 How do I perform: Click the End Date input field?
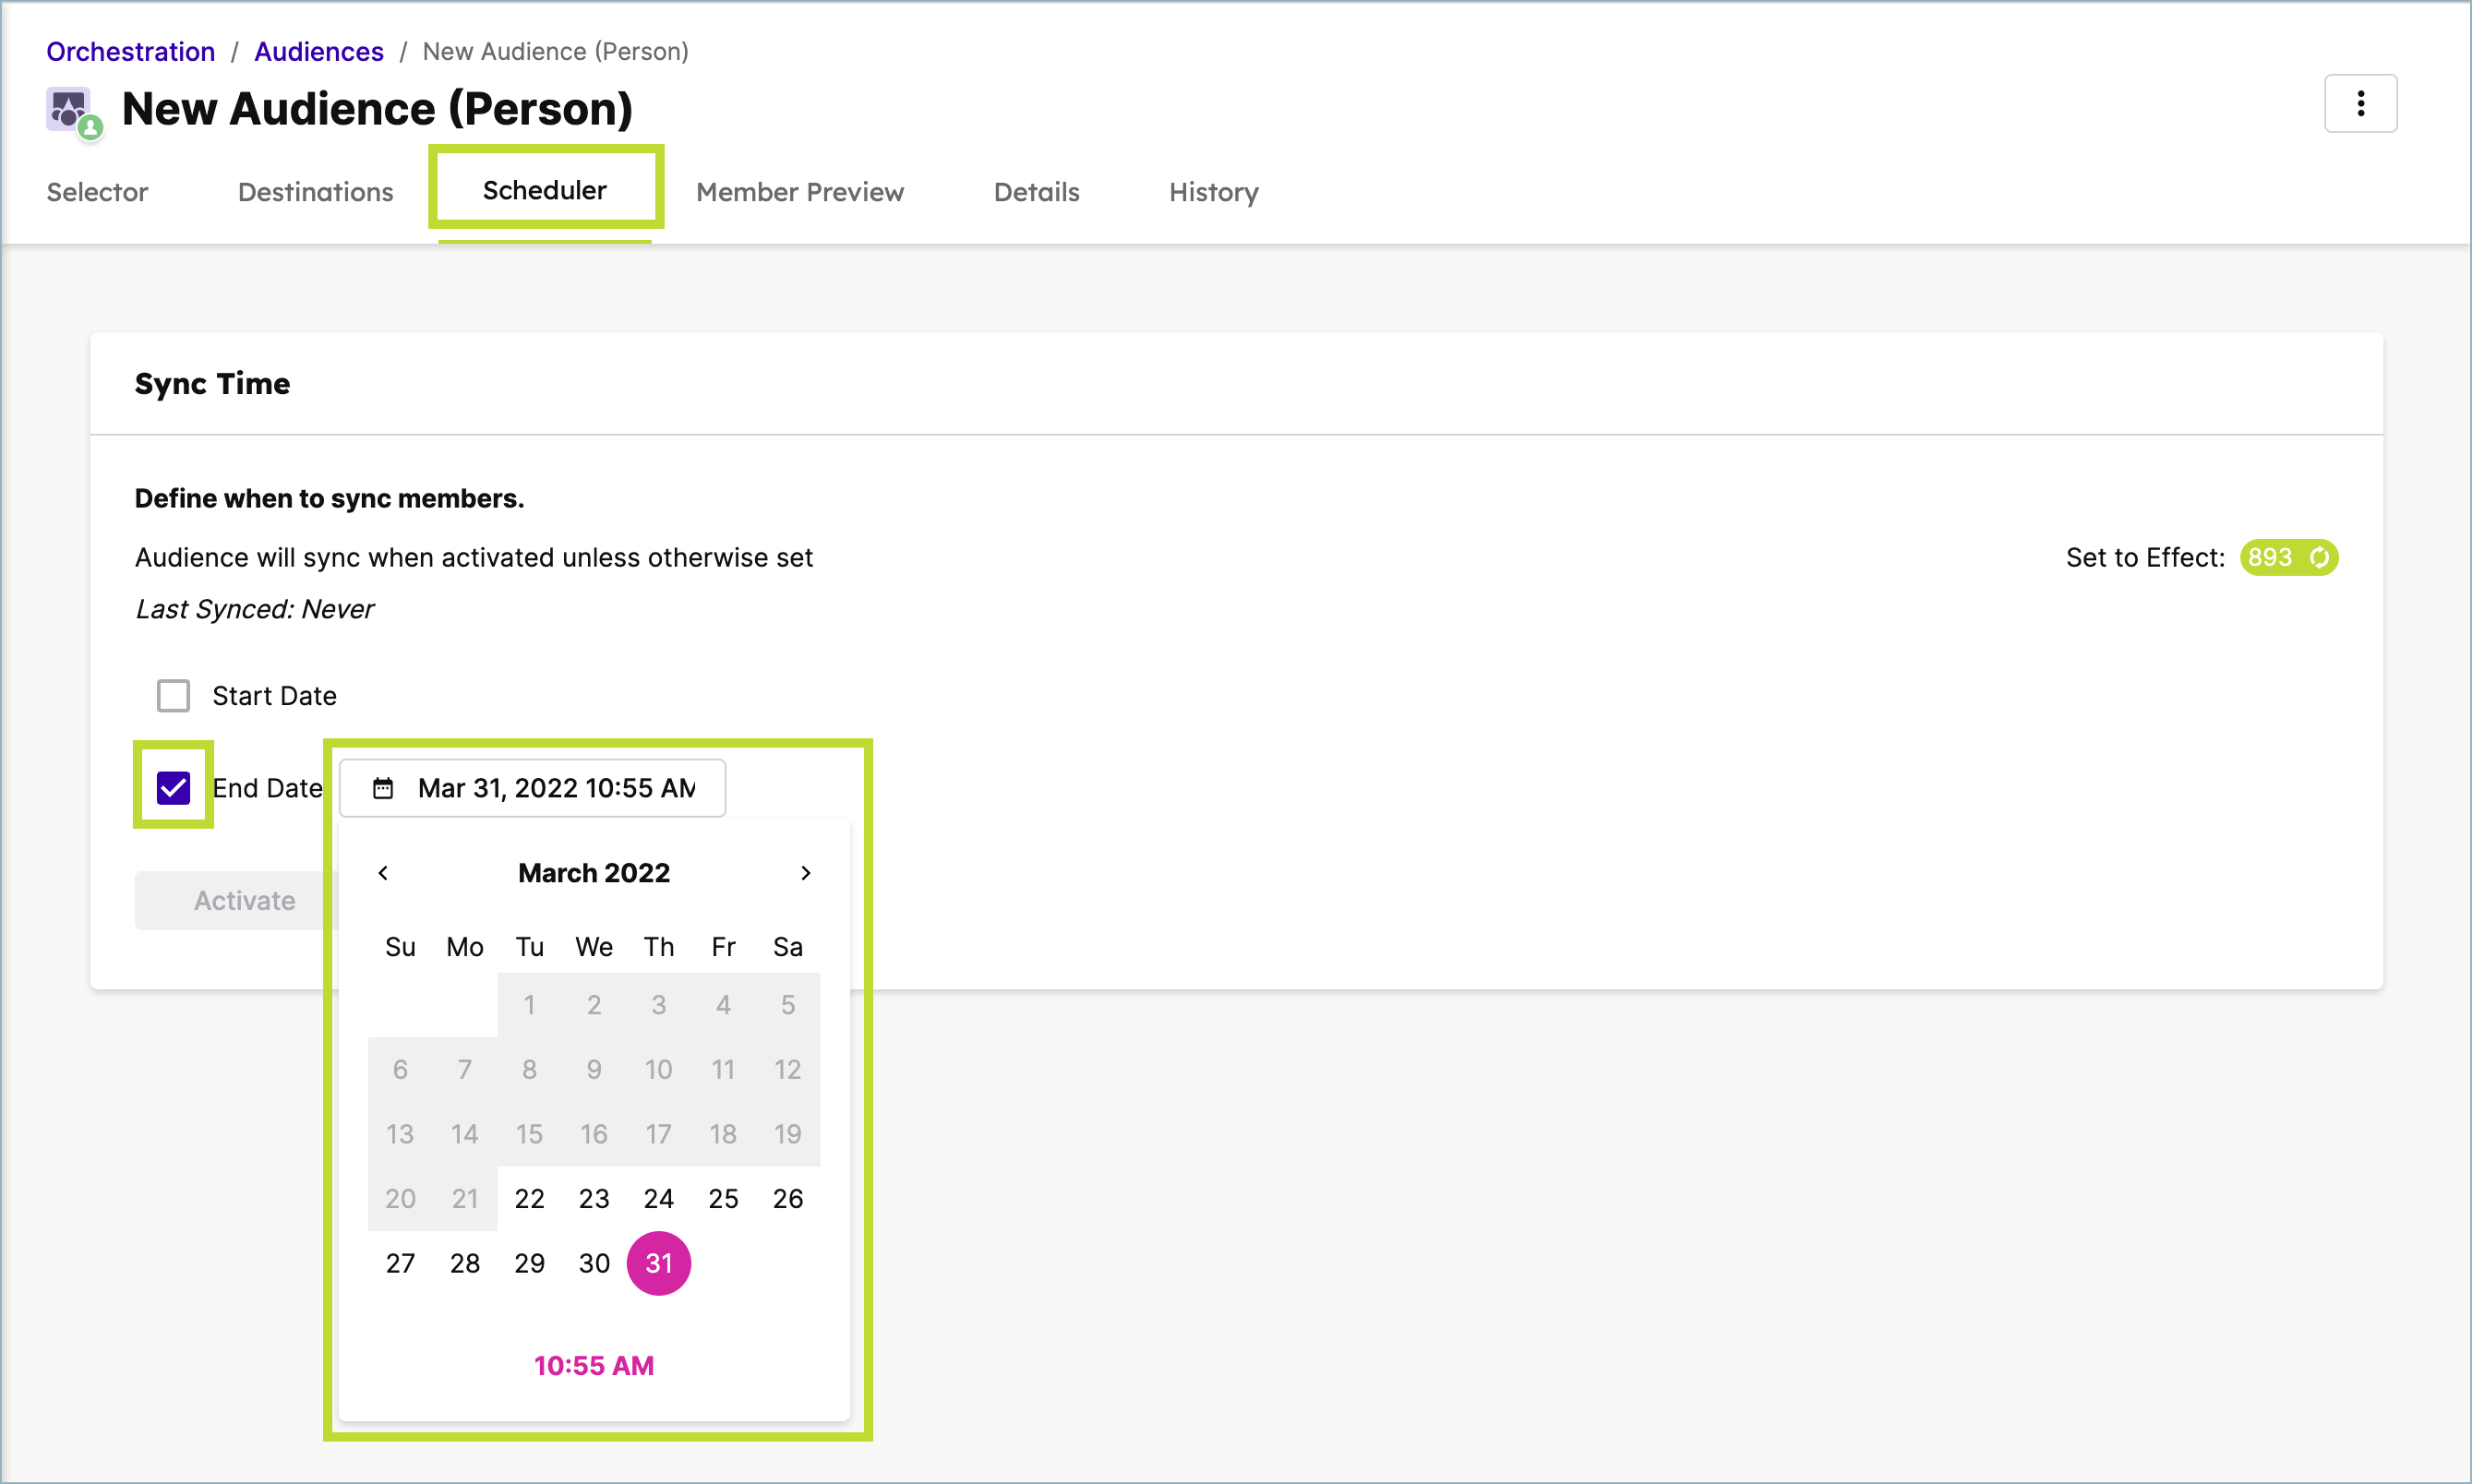532,789
